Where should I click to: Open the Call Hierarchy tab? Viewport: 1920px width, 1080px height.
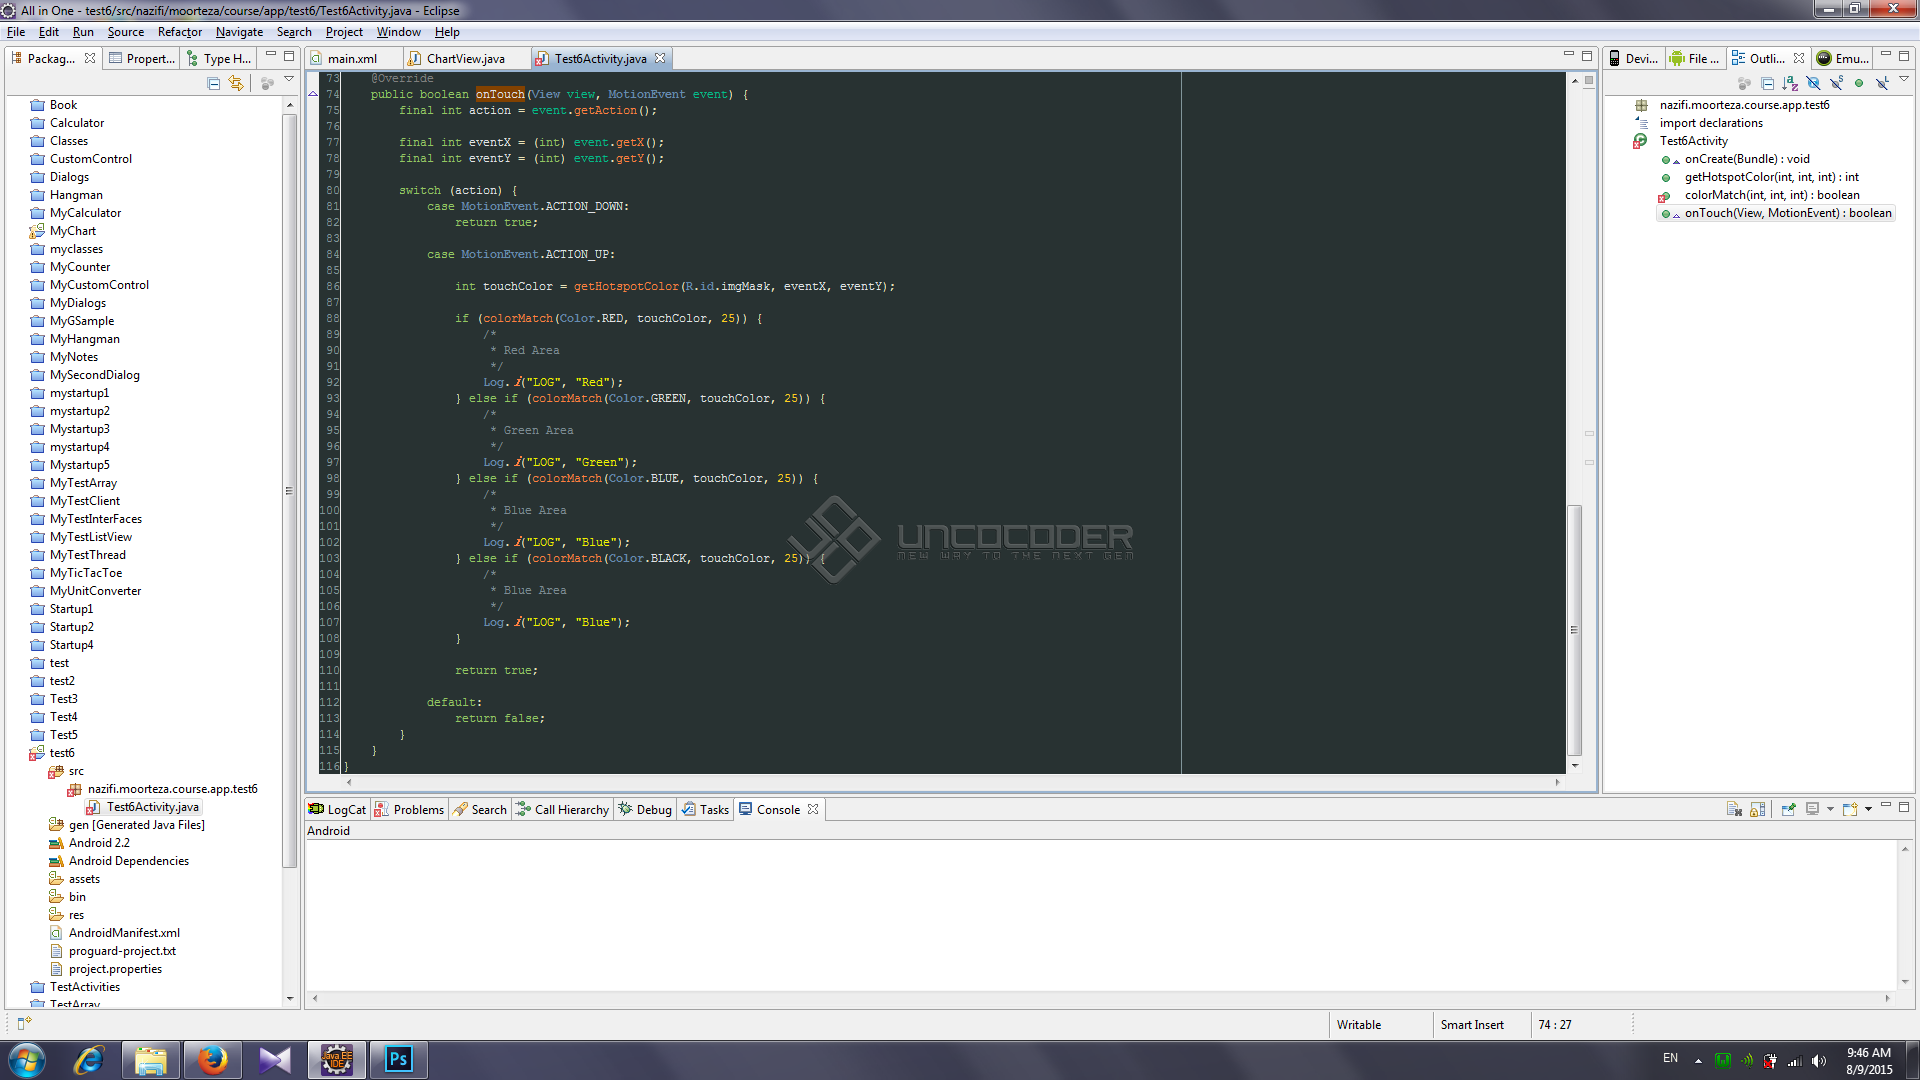coord(563,810)
